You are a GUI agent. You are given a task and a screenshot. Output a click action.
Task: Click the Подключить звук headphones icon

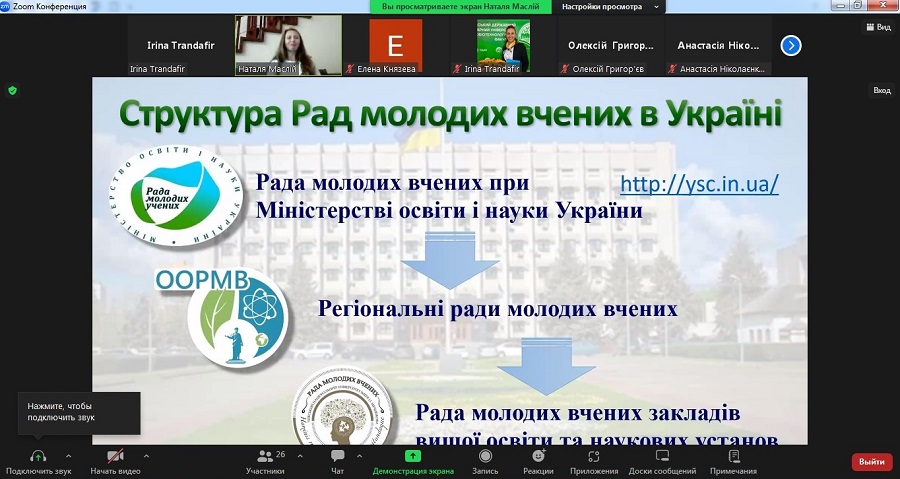pos(37,456)
